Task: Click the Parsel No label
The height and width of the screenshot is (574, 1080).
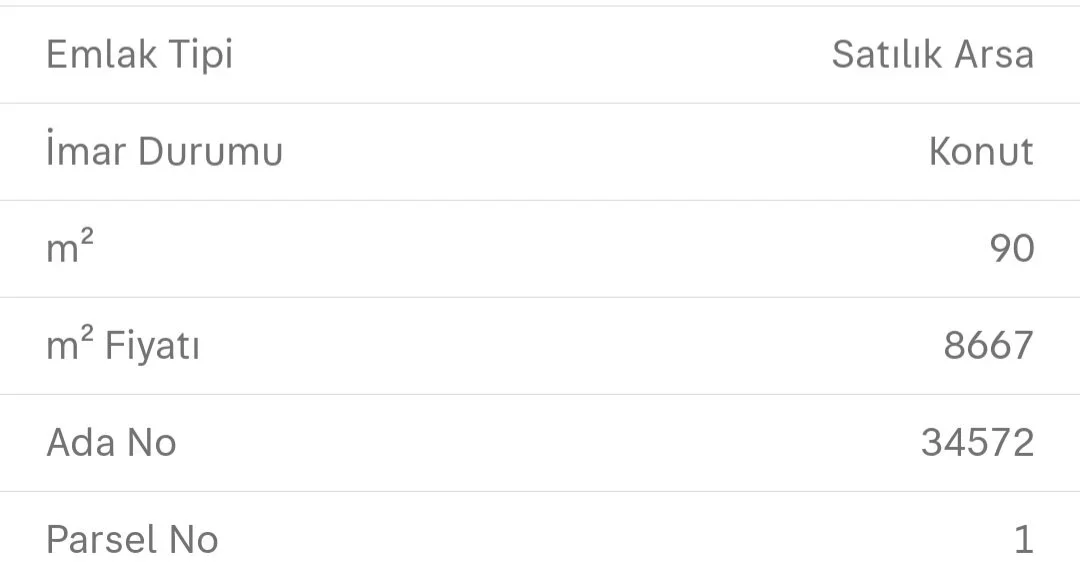Action: point(132,540)
